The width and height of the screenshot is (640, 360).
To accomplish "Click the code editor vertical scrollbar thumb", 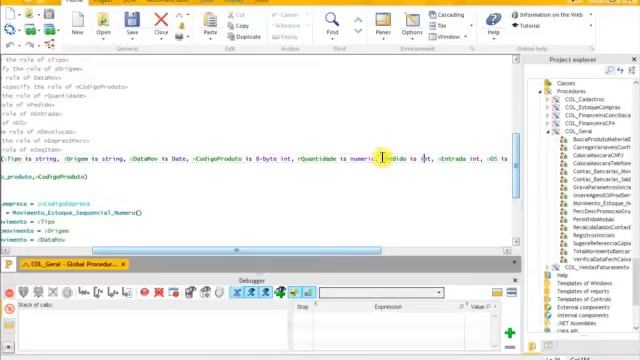I will tap(516, 165).
